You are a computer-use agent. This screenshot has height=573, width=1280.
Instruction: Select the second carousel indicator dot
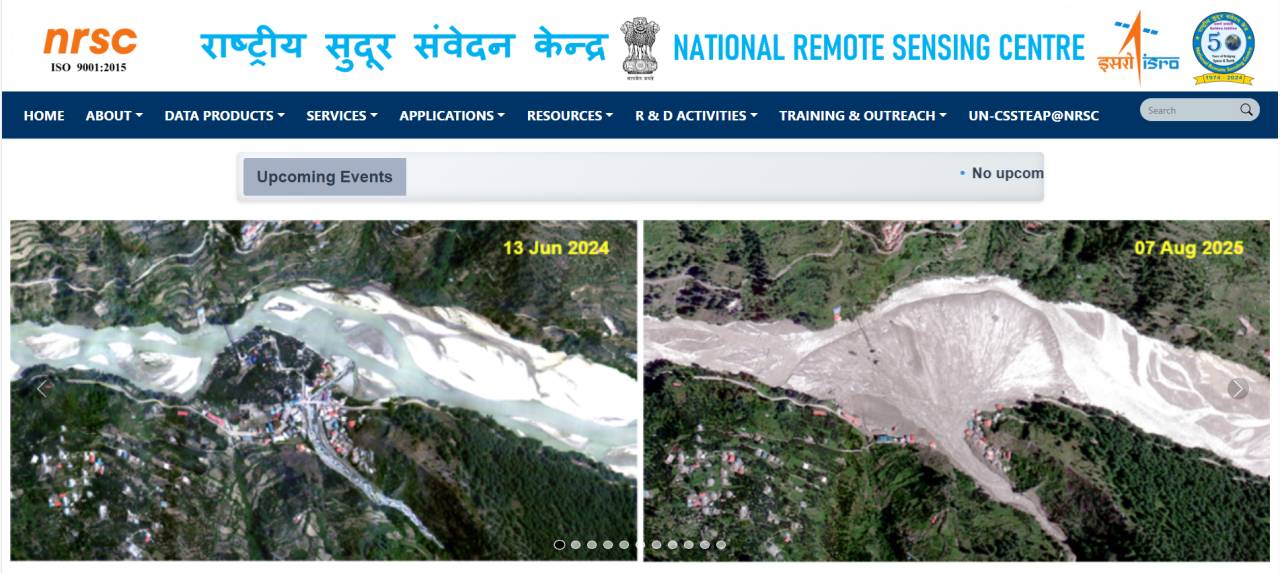tap(575, 545)
